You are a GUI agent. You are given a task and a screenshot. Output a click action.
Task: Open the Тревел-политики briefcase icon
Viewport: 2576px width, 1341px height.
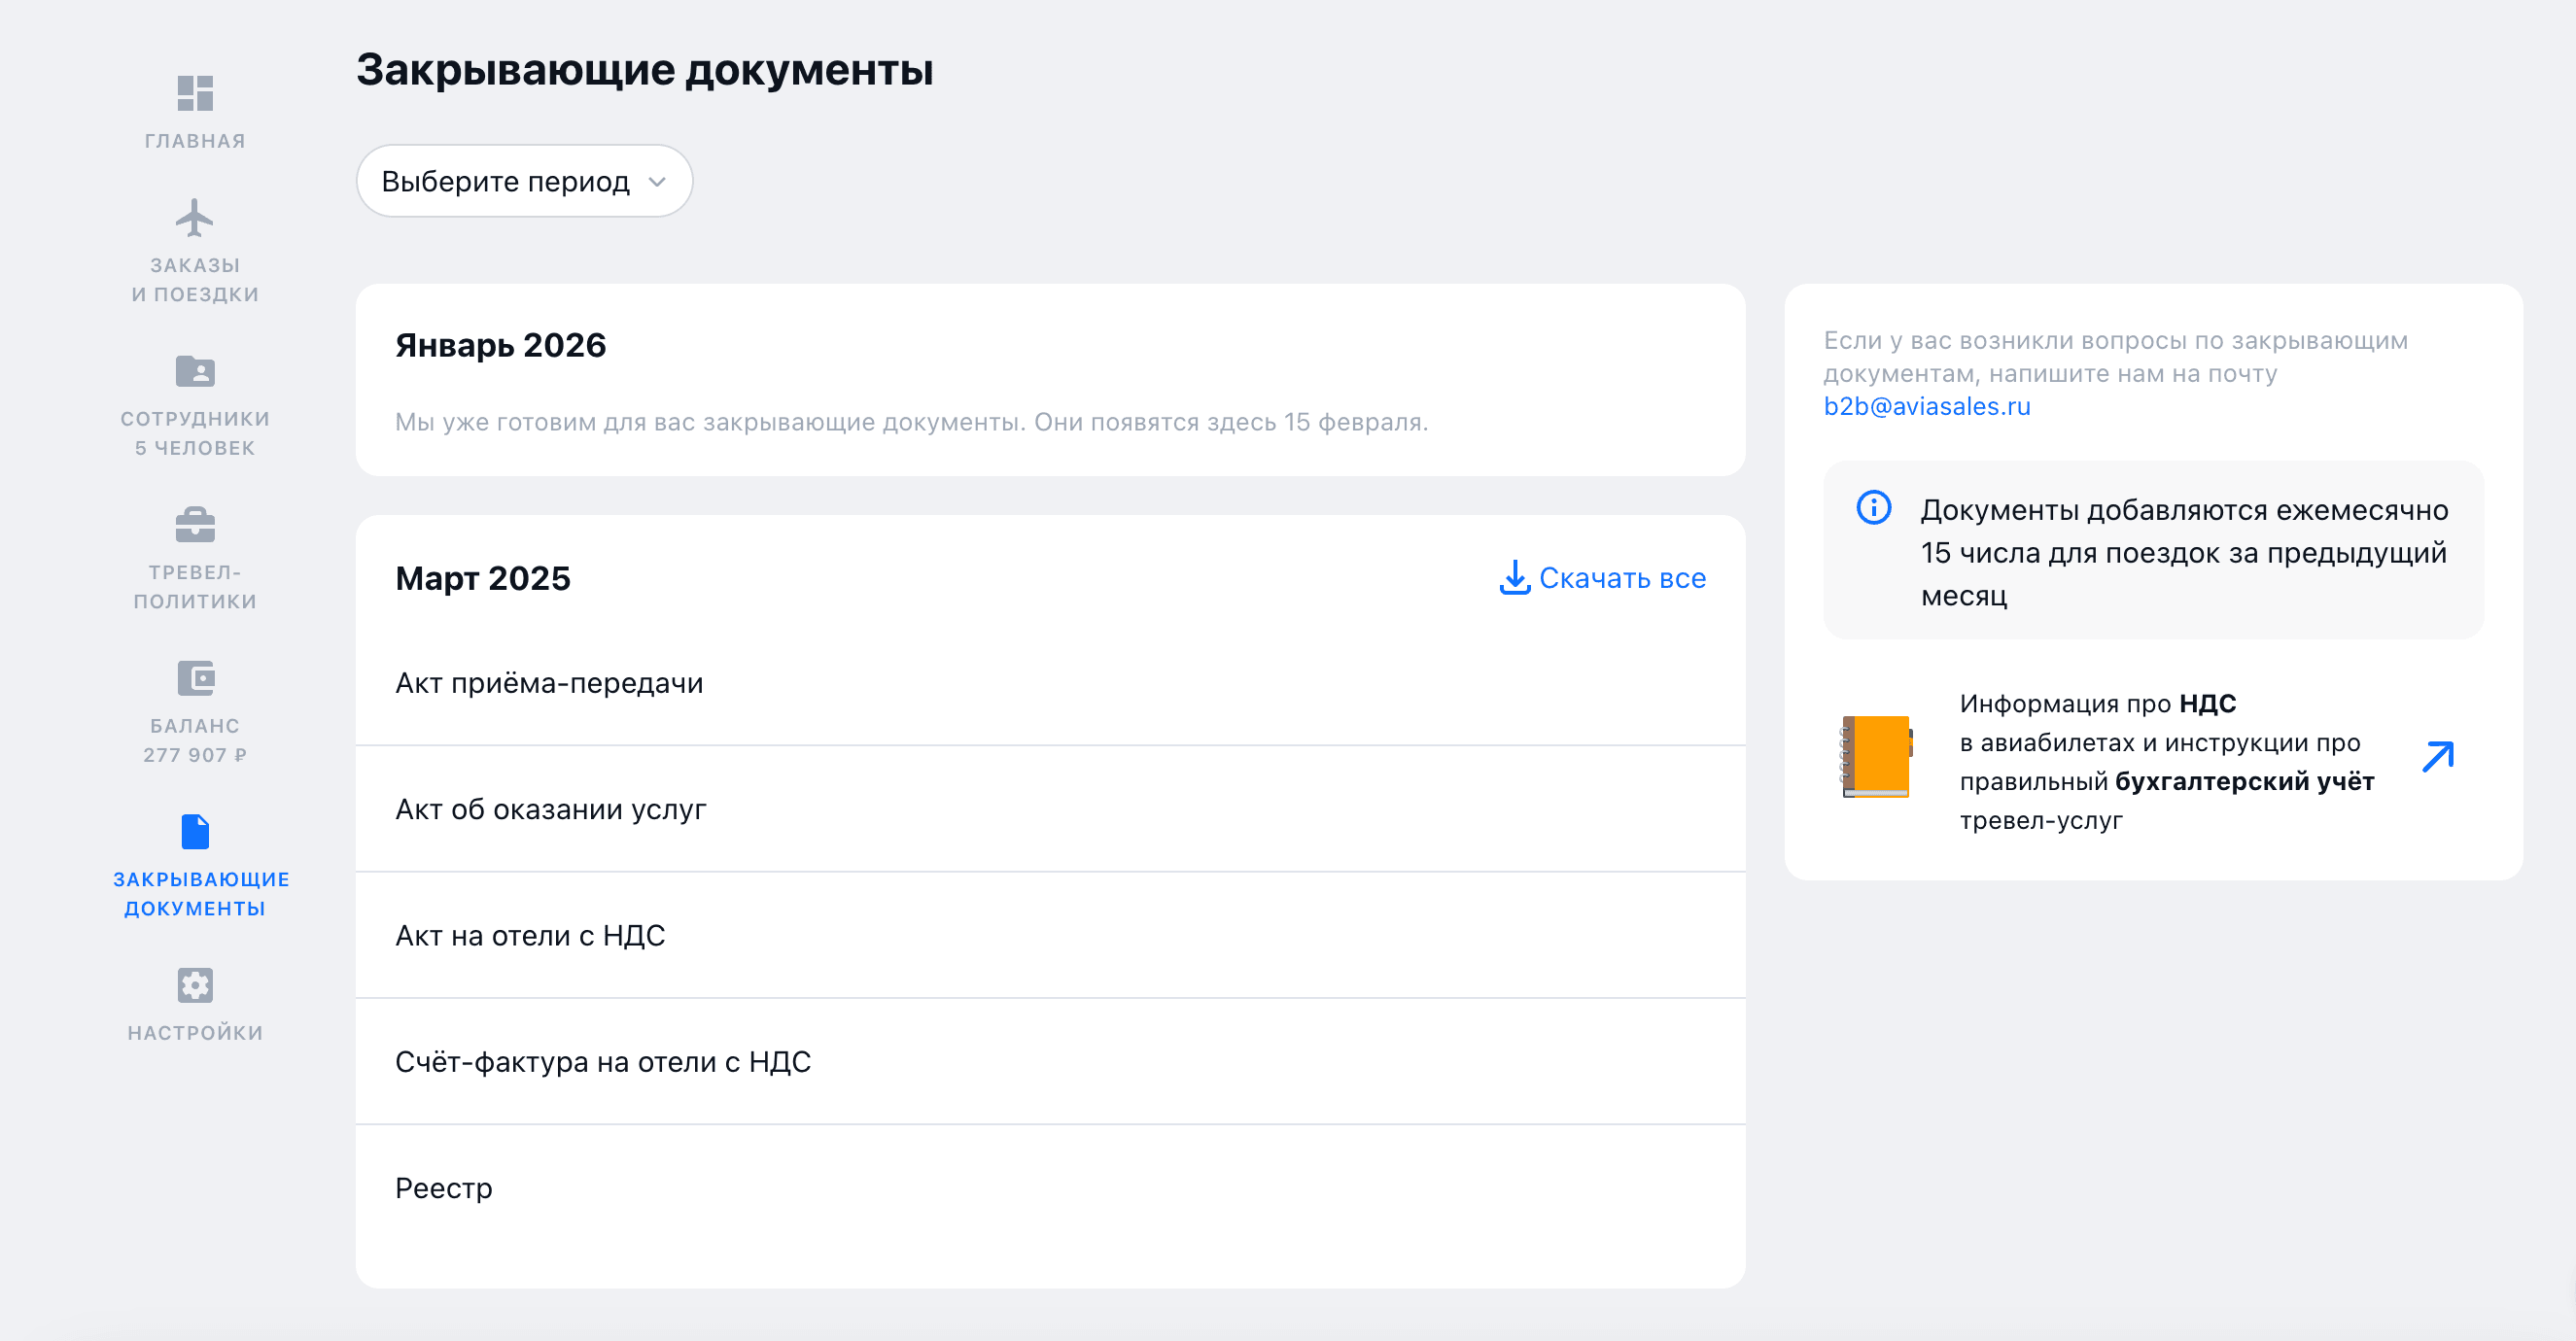click(x=194, y=524)
